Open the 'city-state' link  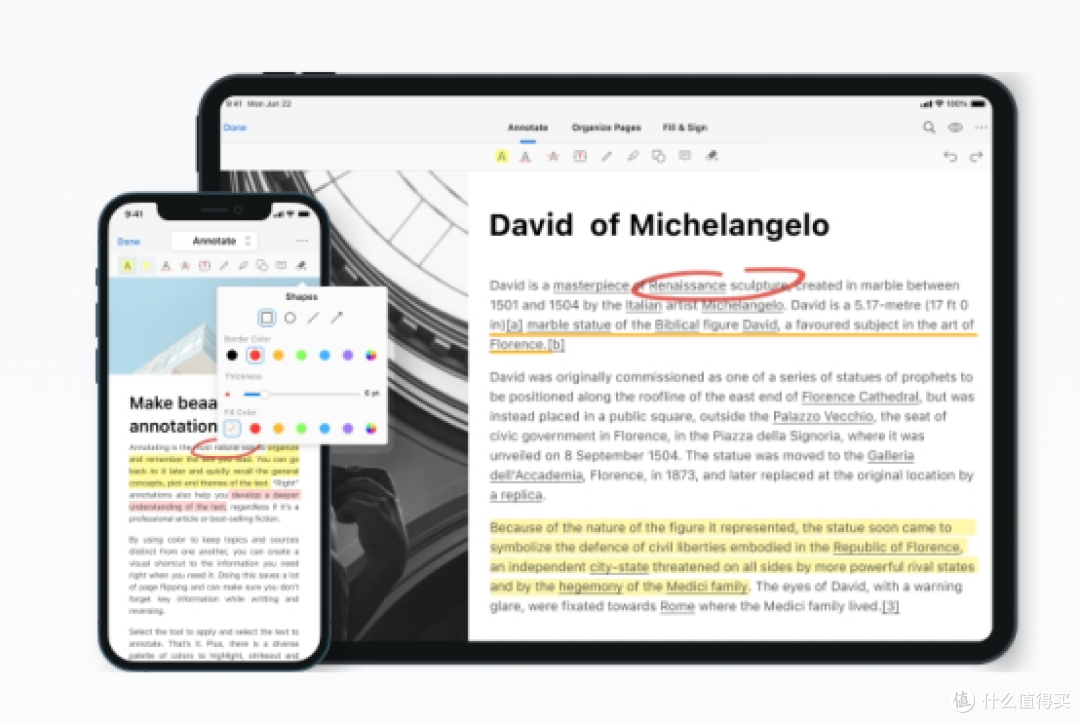619,567
